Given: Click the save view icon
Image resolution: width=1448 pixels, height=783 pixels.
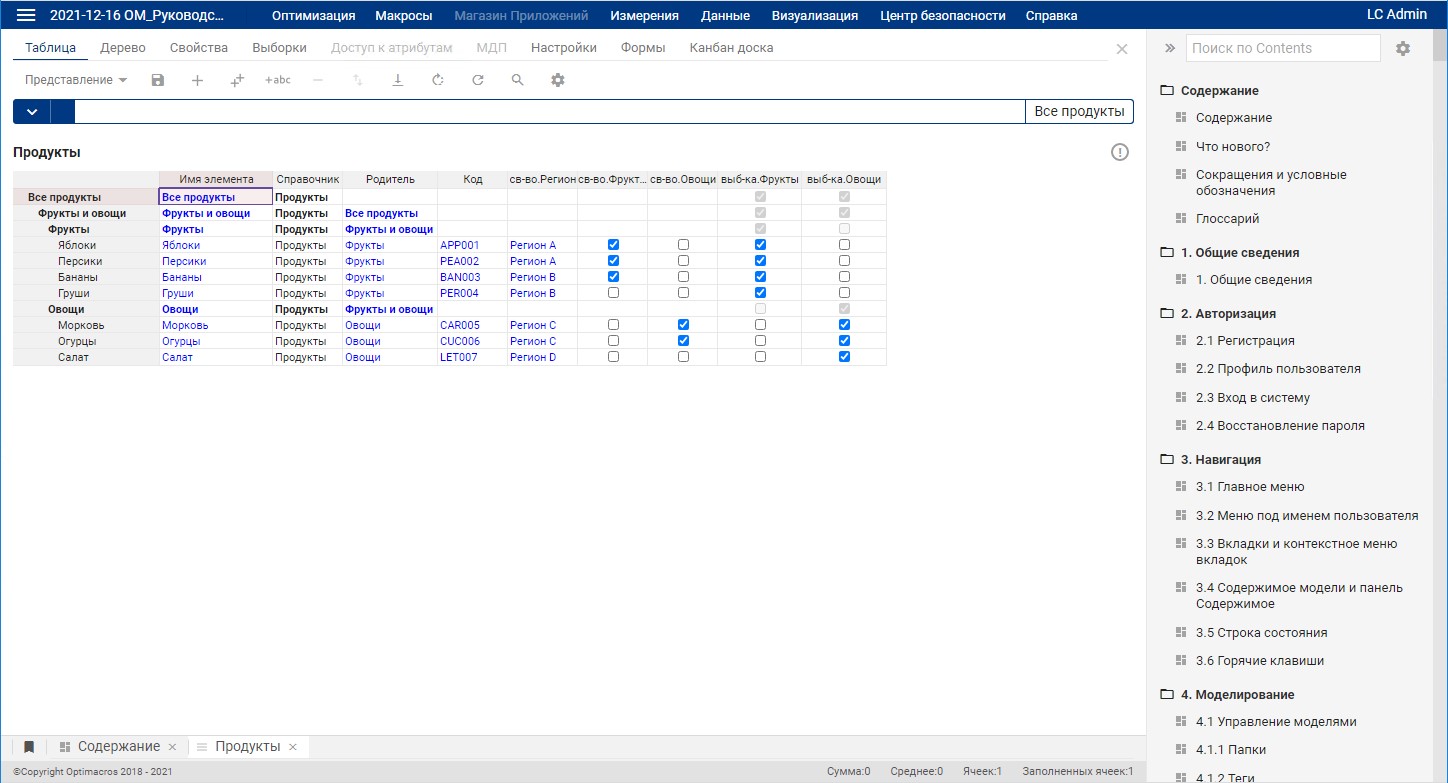Looking at the screenshot, I should (157, 80).
